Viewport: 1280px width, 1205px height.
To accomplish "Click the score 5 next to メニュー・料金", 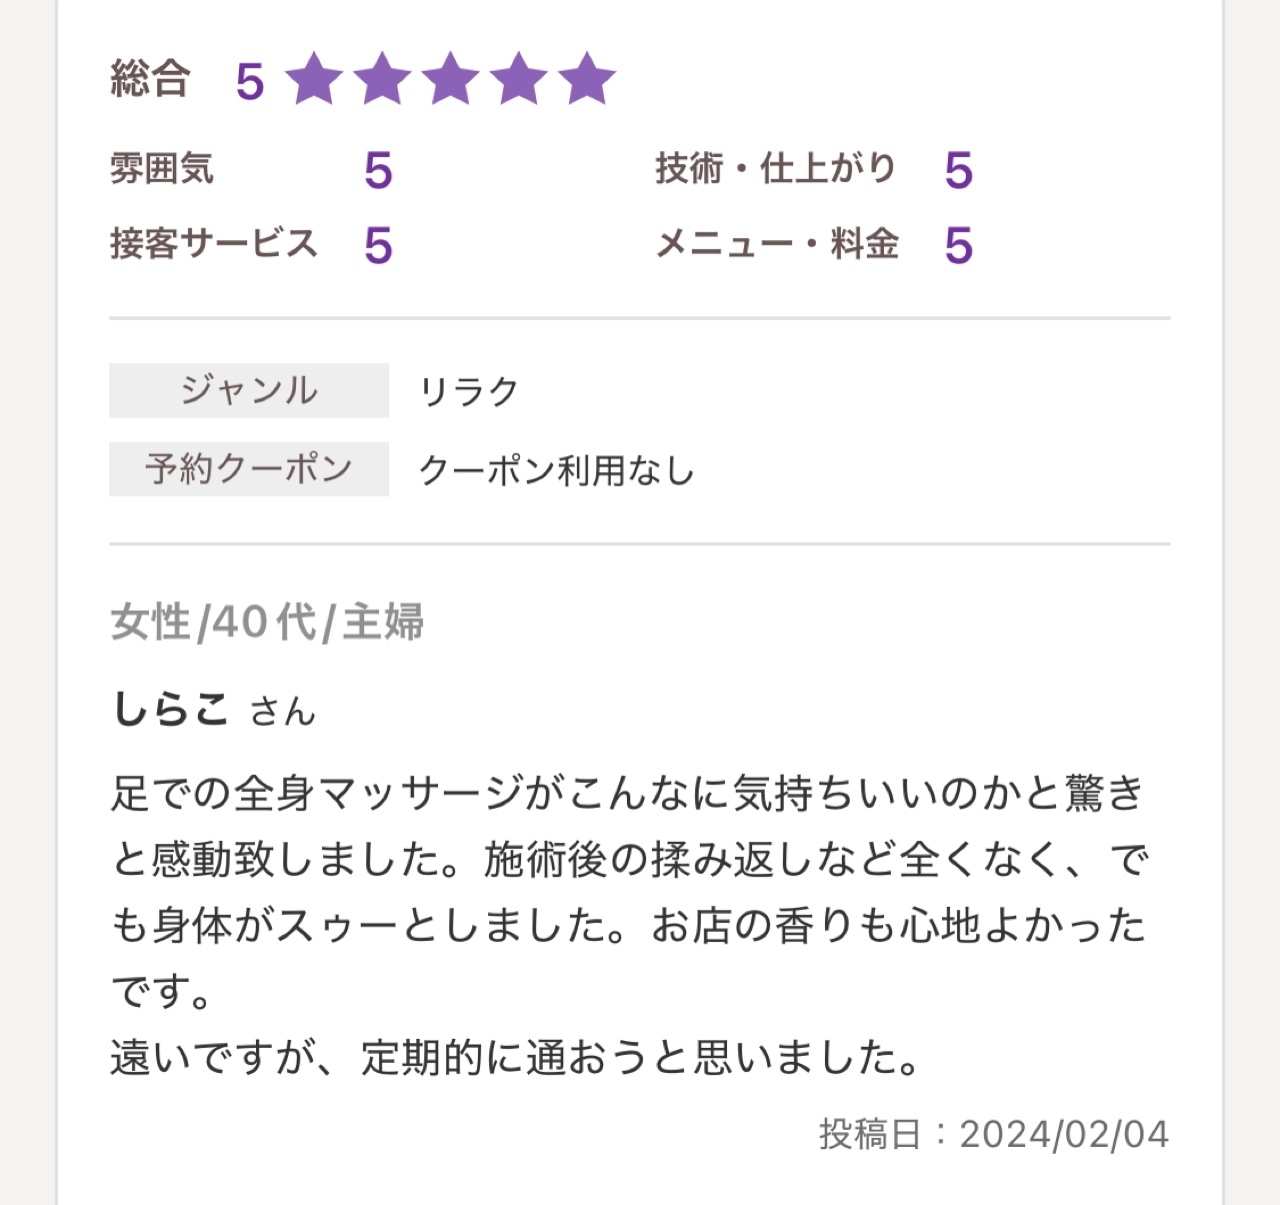I will 958,245.
